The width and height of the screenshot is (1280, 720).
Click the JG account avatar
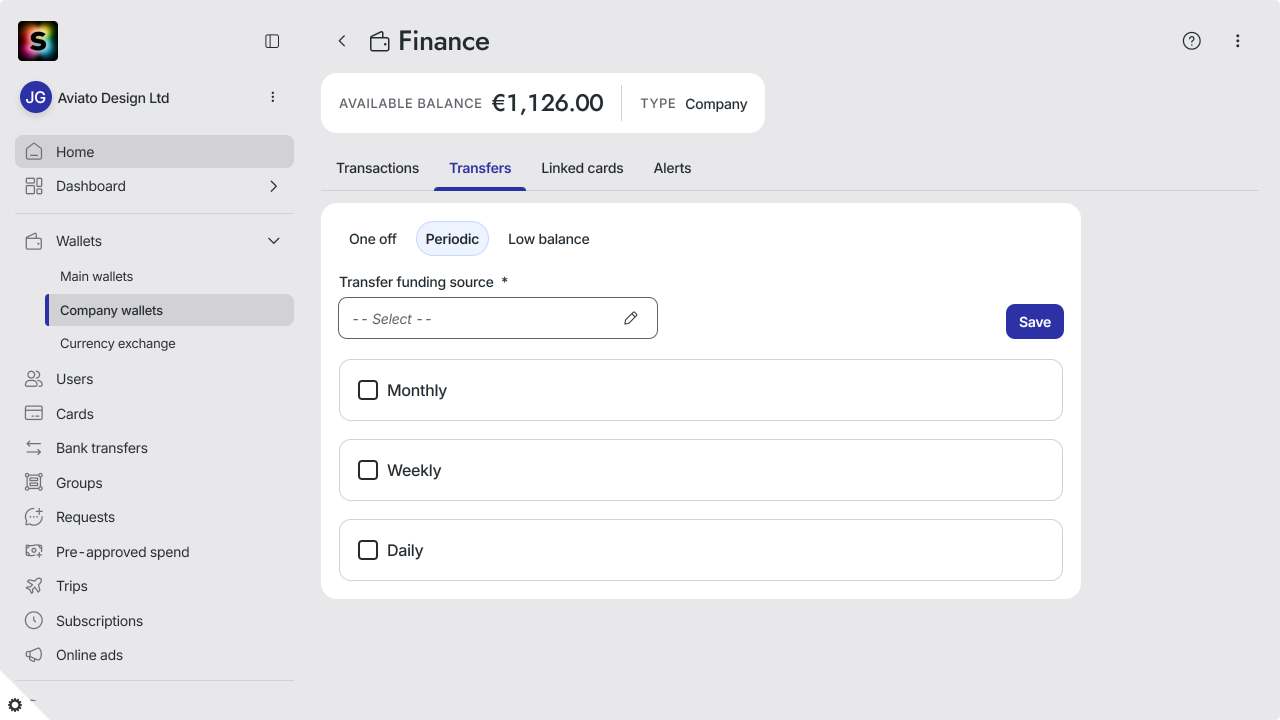pyautogui.click(x=36, y=98)
